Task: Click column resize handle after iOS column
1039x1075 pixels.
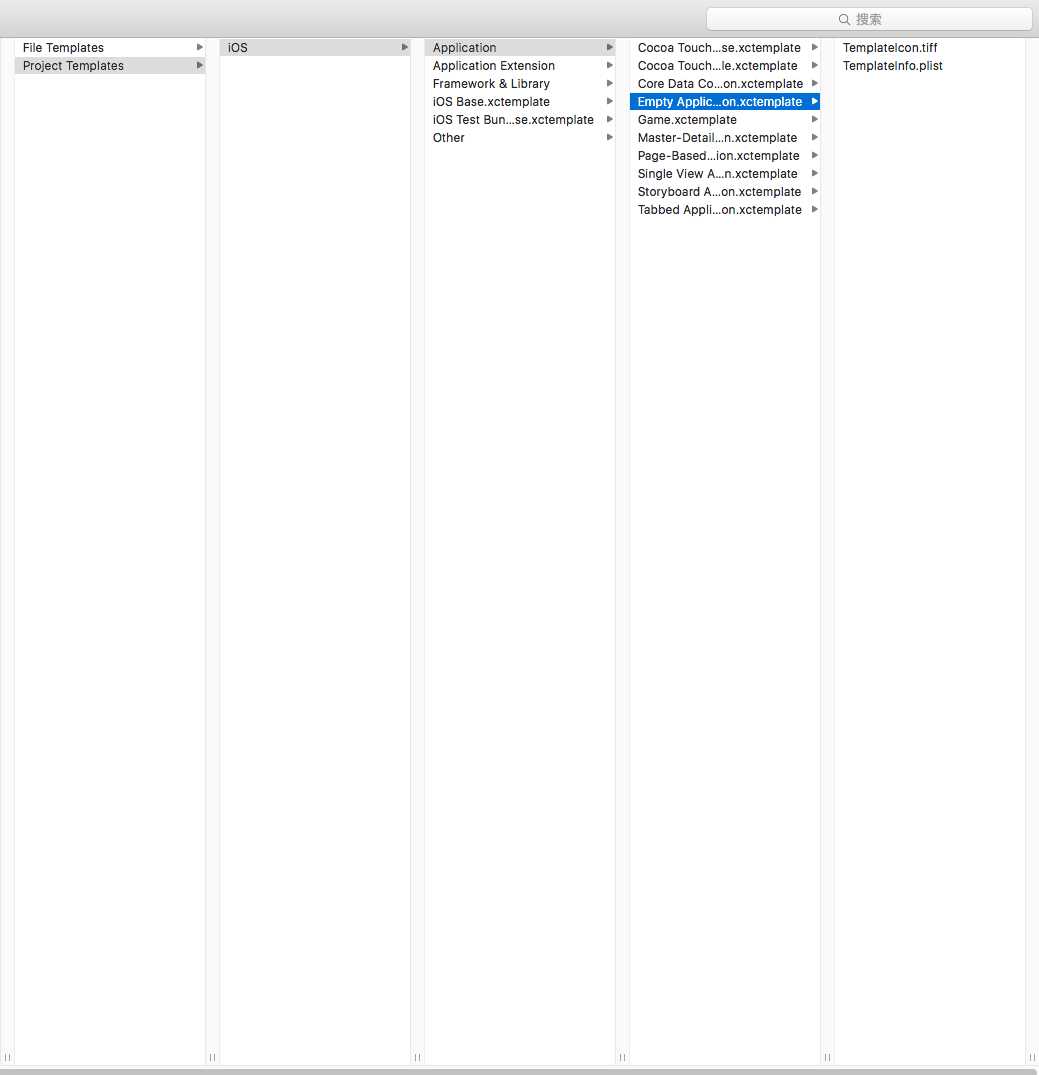Action: 417,1057
